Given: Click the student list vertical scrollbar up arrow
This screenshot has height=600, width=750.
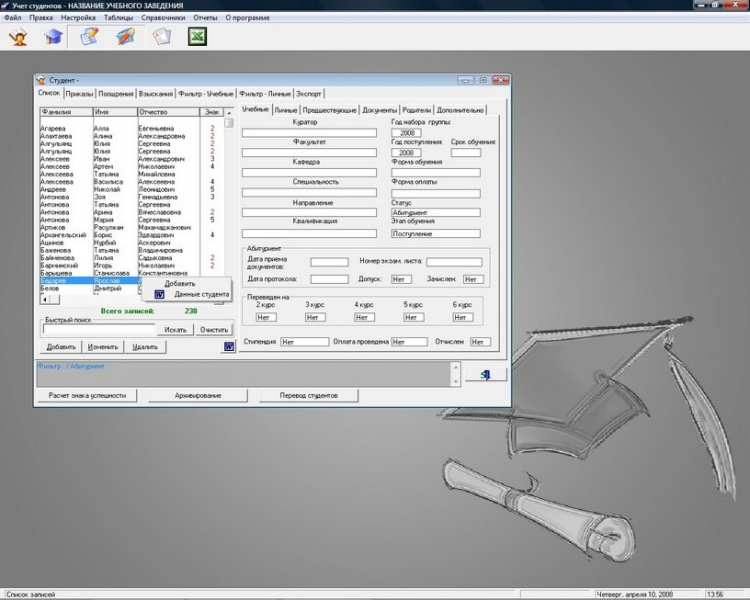Looking at the screenshot, I should click(x=229, y=113).
